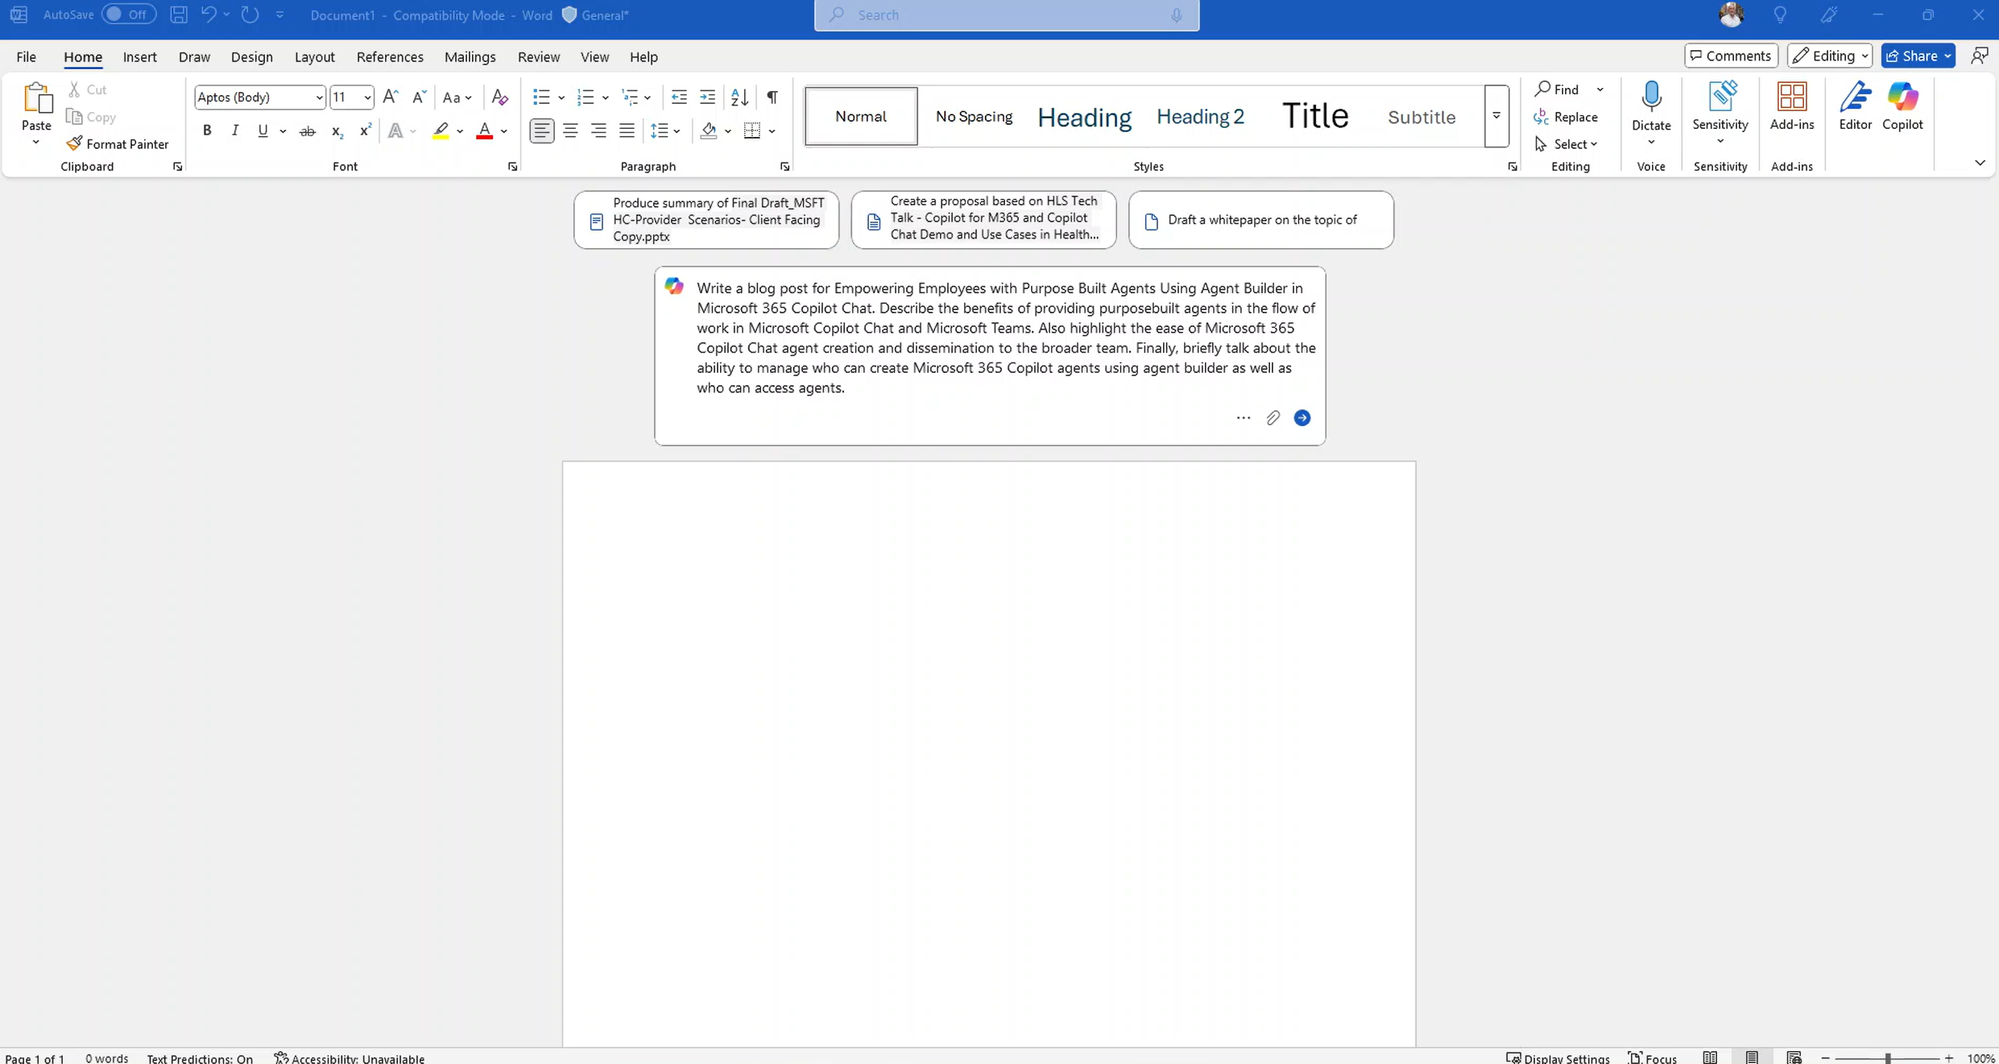Switch to Read Mode view
Image resolution: width=1999 pixels, height=1064 pixels.
click(x=1710, y=1058)
